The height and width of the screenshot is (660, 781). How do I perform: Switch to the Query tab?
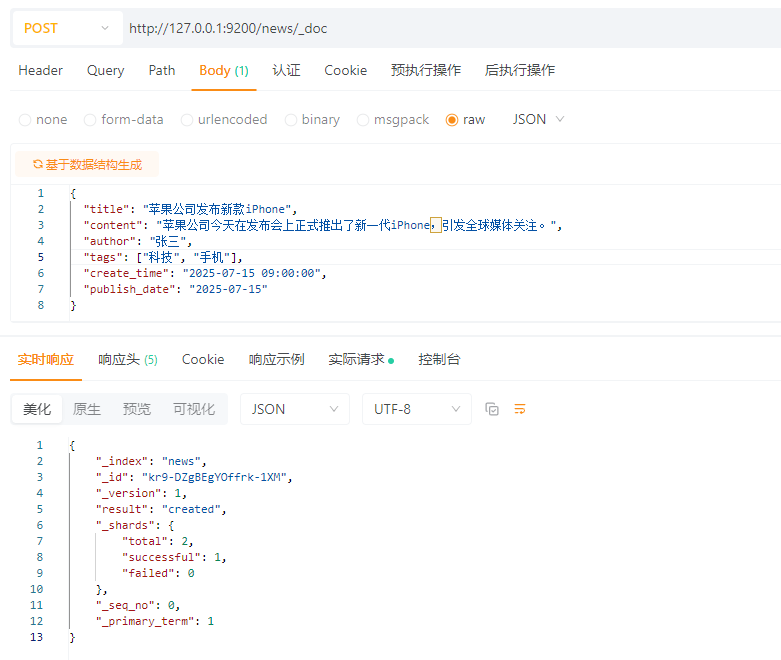pyautogui.click(x=106, y=70)
